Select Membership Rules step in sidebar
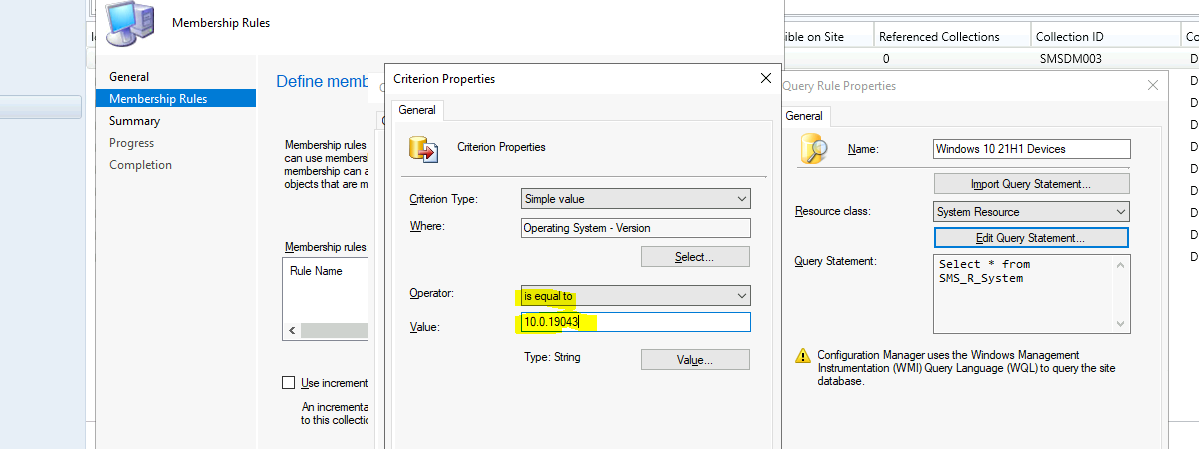 176,99
